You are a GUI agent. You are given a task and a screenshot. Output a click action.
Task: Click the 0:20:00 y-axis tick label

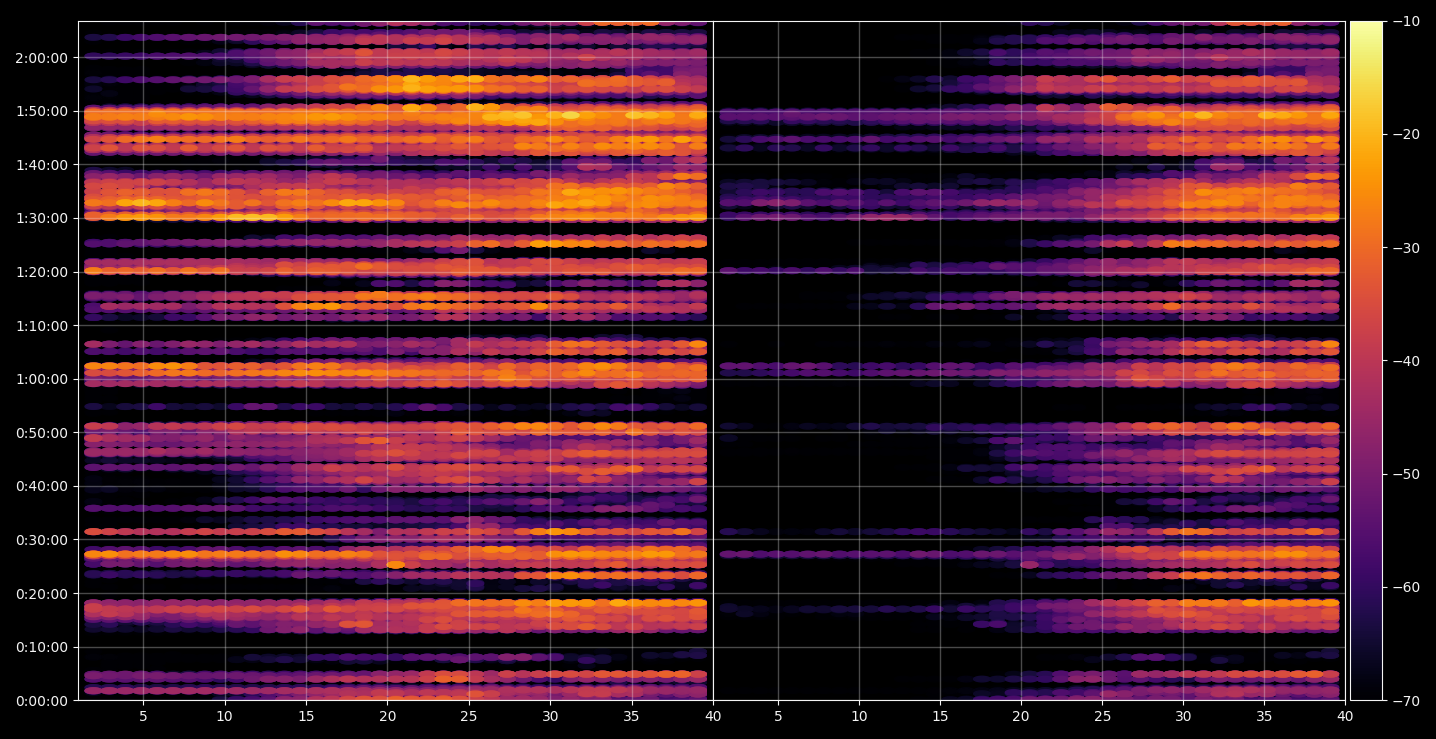click(x=41, y=594)
